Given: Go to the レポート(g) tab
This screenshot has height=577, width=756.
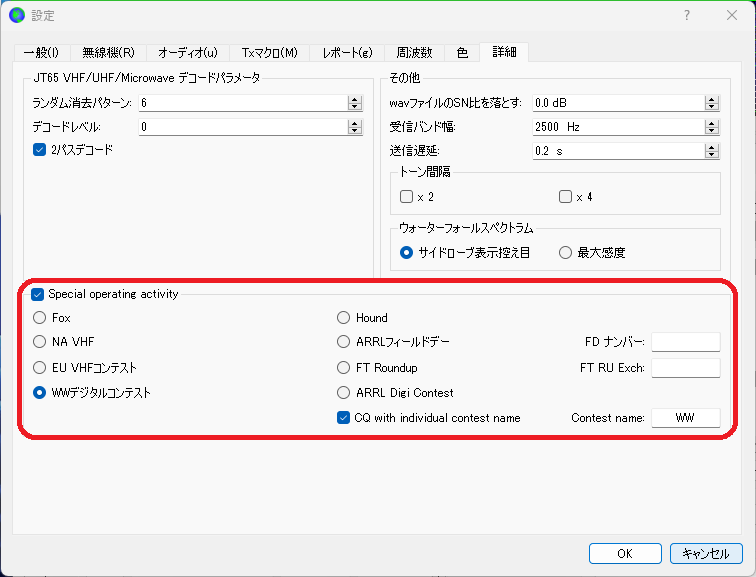Looking at the screenshot, I should 347,53.
